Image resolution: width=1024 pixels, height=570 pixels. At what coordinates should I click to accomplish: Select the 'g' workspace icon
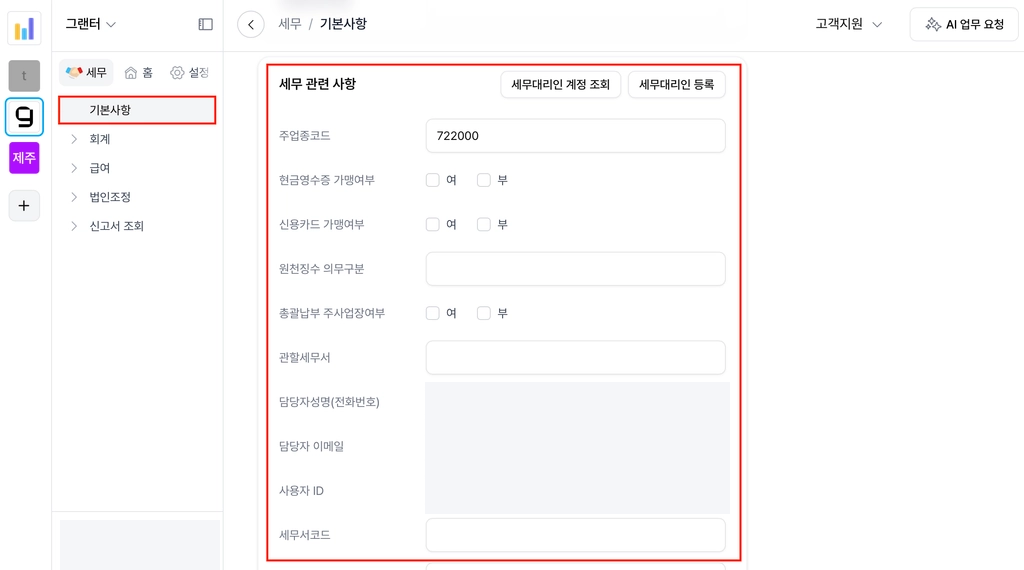(x=24, y=117)
